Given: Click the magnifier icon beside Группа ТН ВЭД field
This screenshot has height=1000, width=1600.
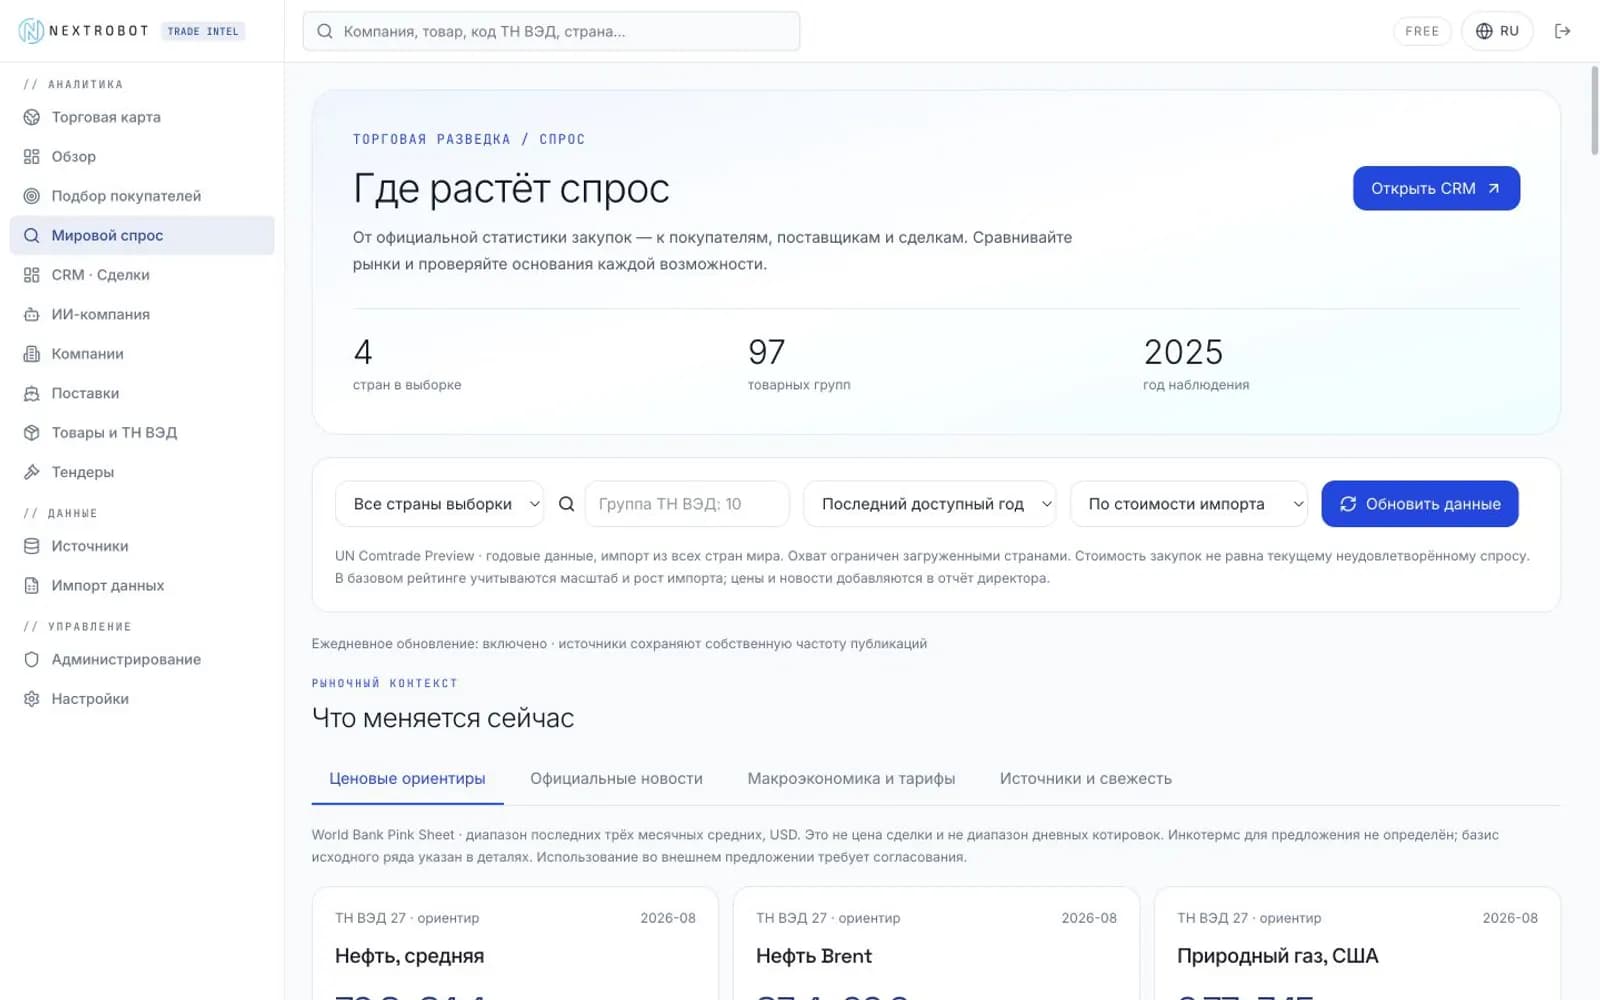Looking at the screenshot, I should [x=566, y=504].
